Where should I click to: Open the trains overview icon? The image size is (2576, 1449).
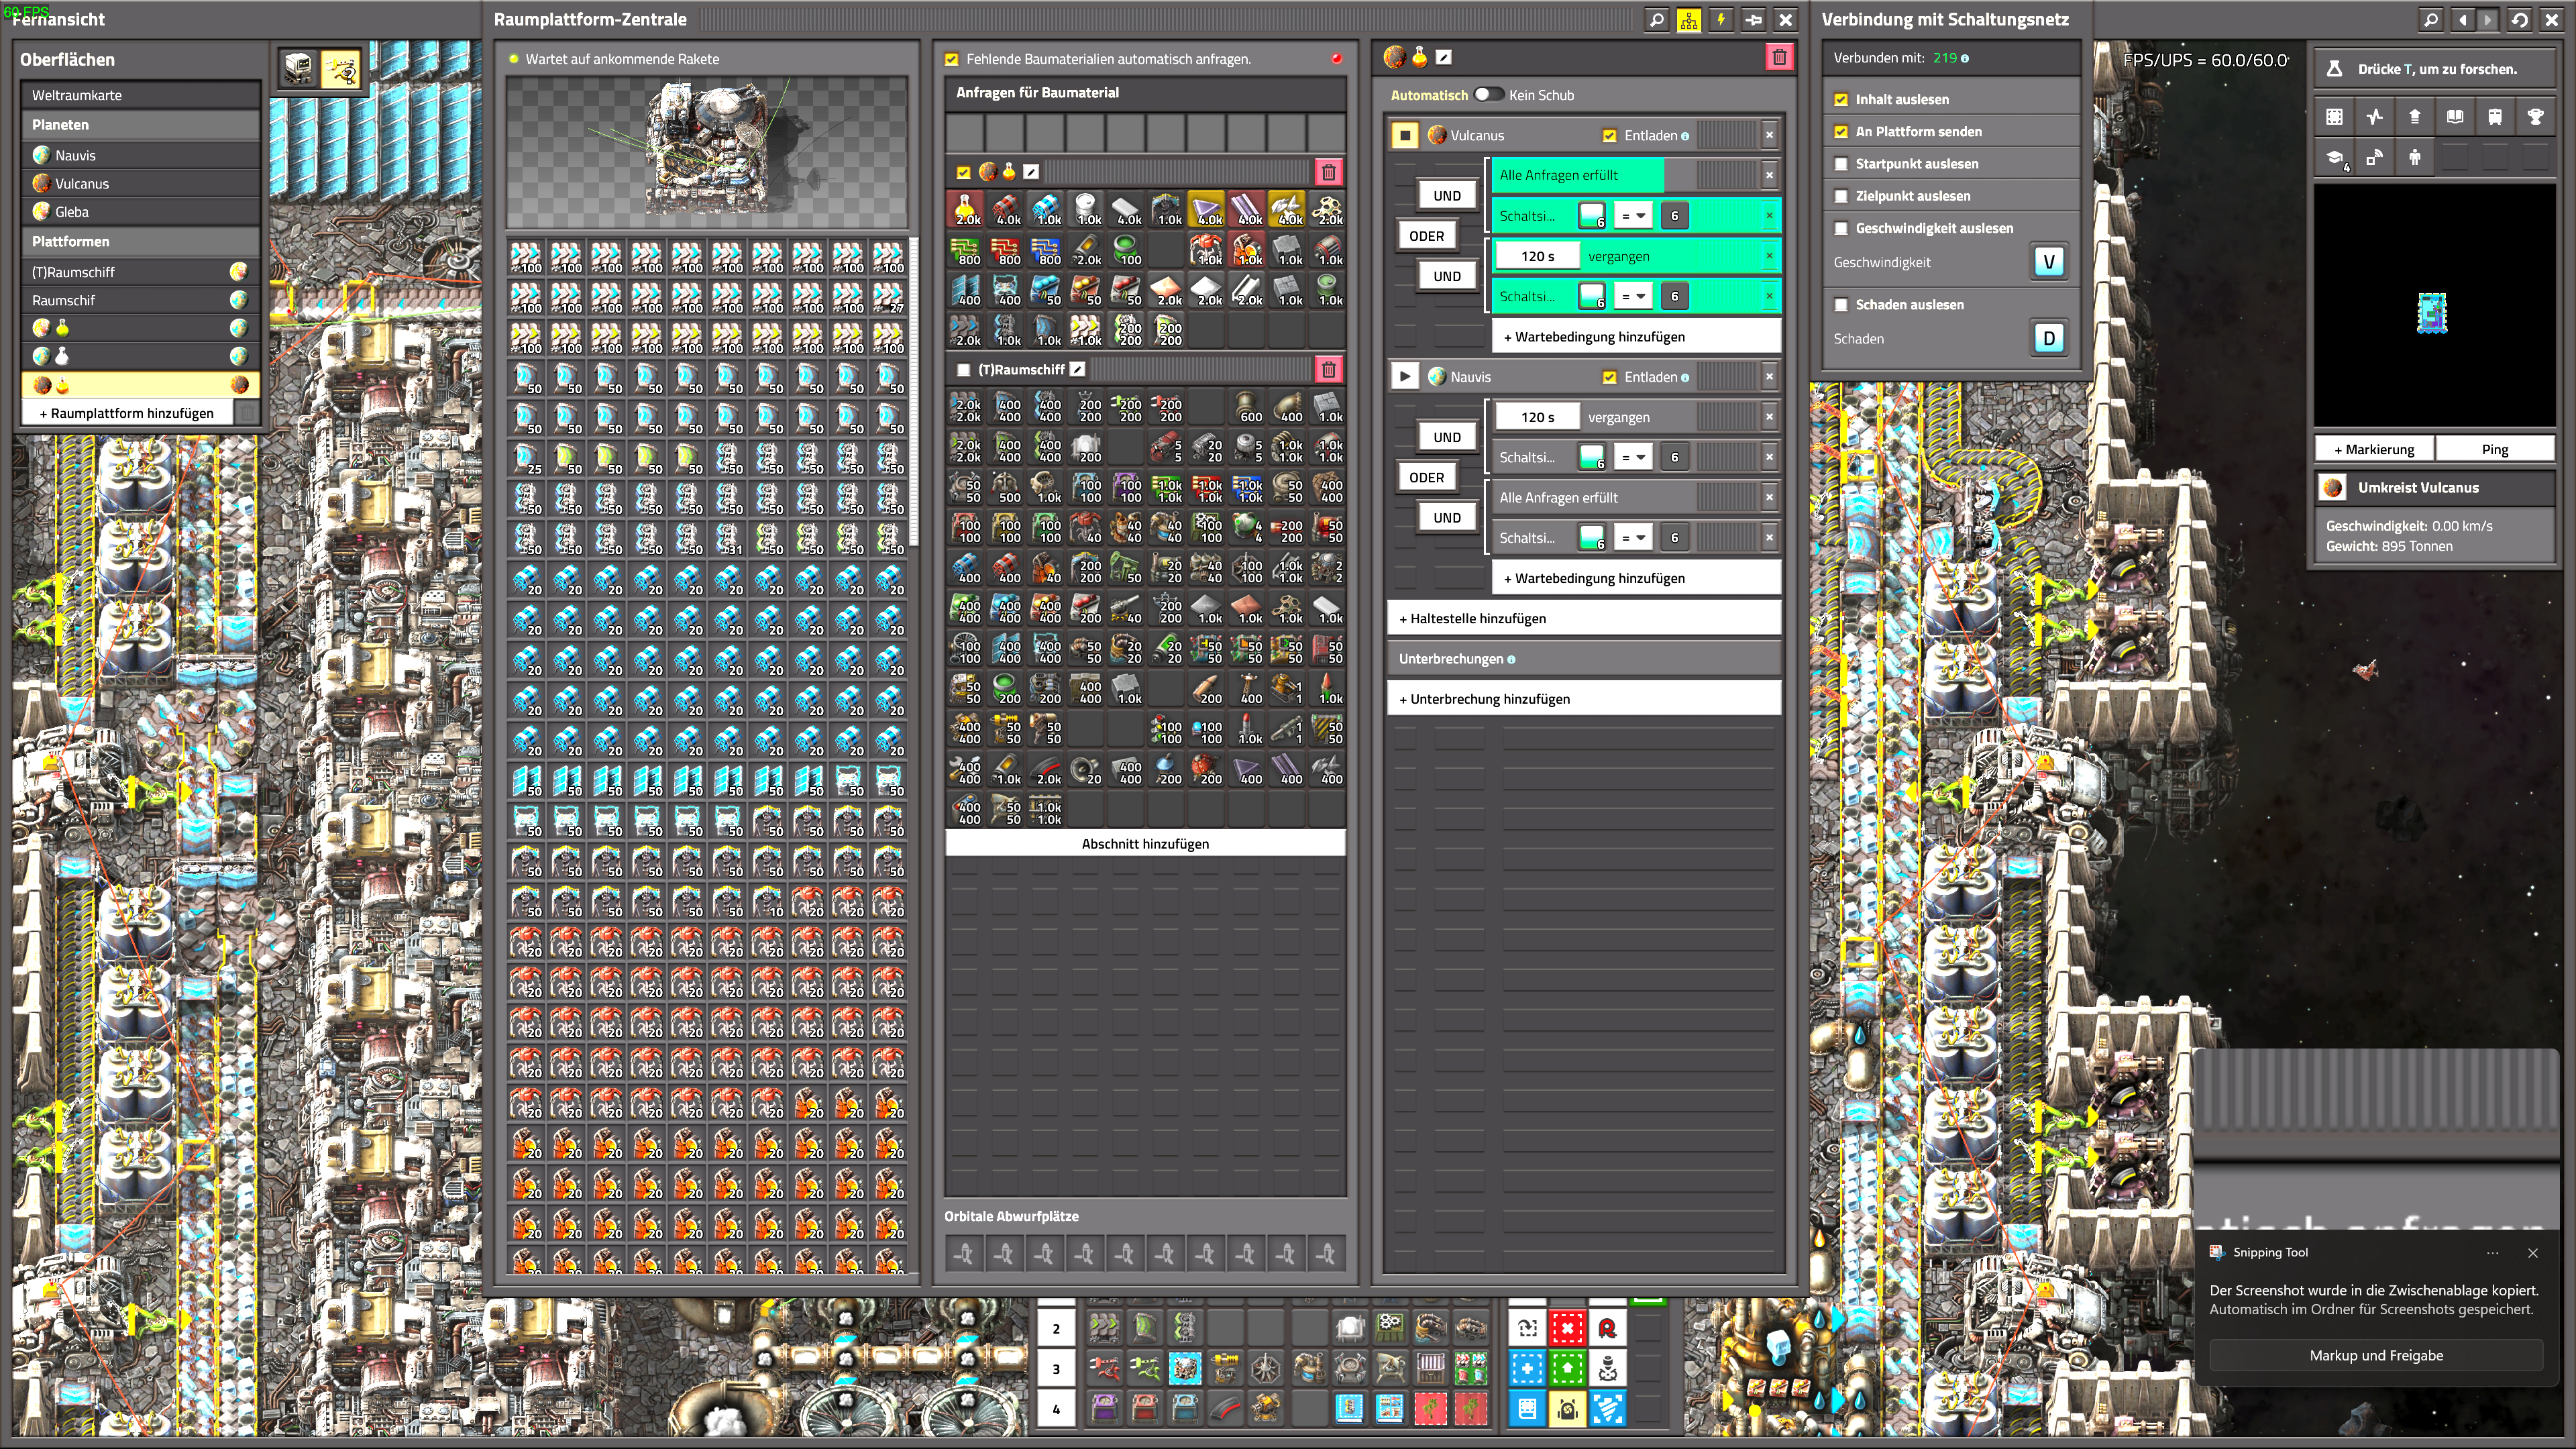[2495, 117]
